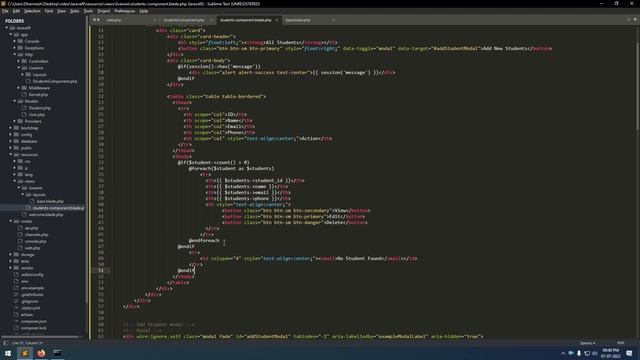Image resolution: width=640 pixels, height=360 pixels.
Task: Click the next tab arrow
Action: pyautogui.click(x=98, y=20)
